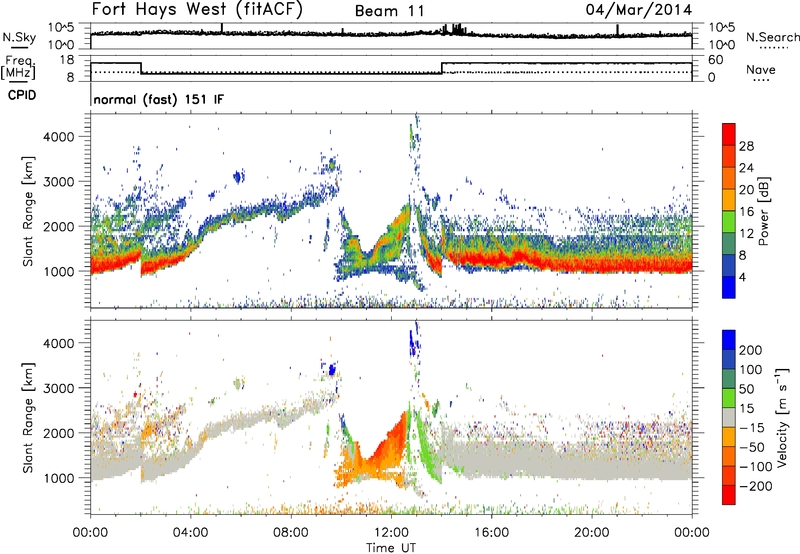Click the '-200' velocity colorbar tick label
This screenshot has width=800, height=554.
755,486
